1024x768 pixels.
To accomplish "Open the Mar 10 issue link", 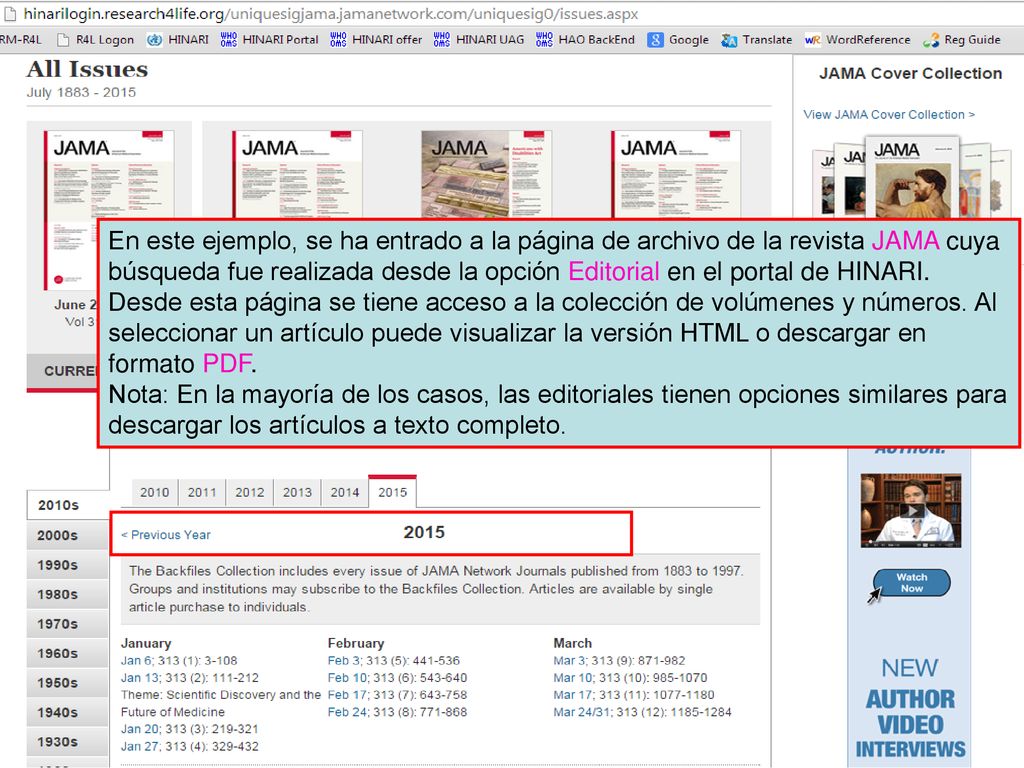I will (573, 678).
